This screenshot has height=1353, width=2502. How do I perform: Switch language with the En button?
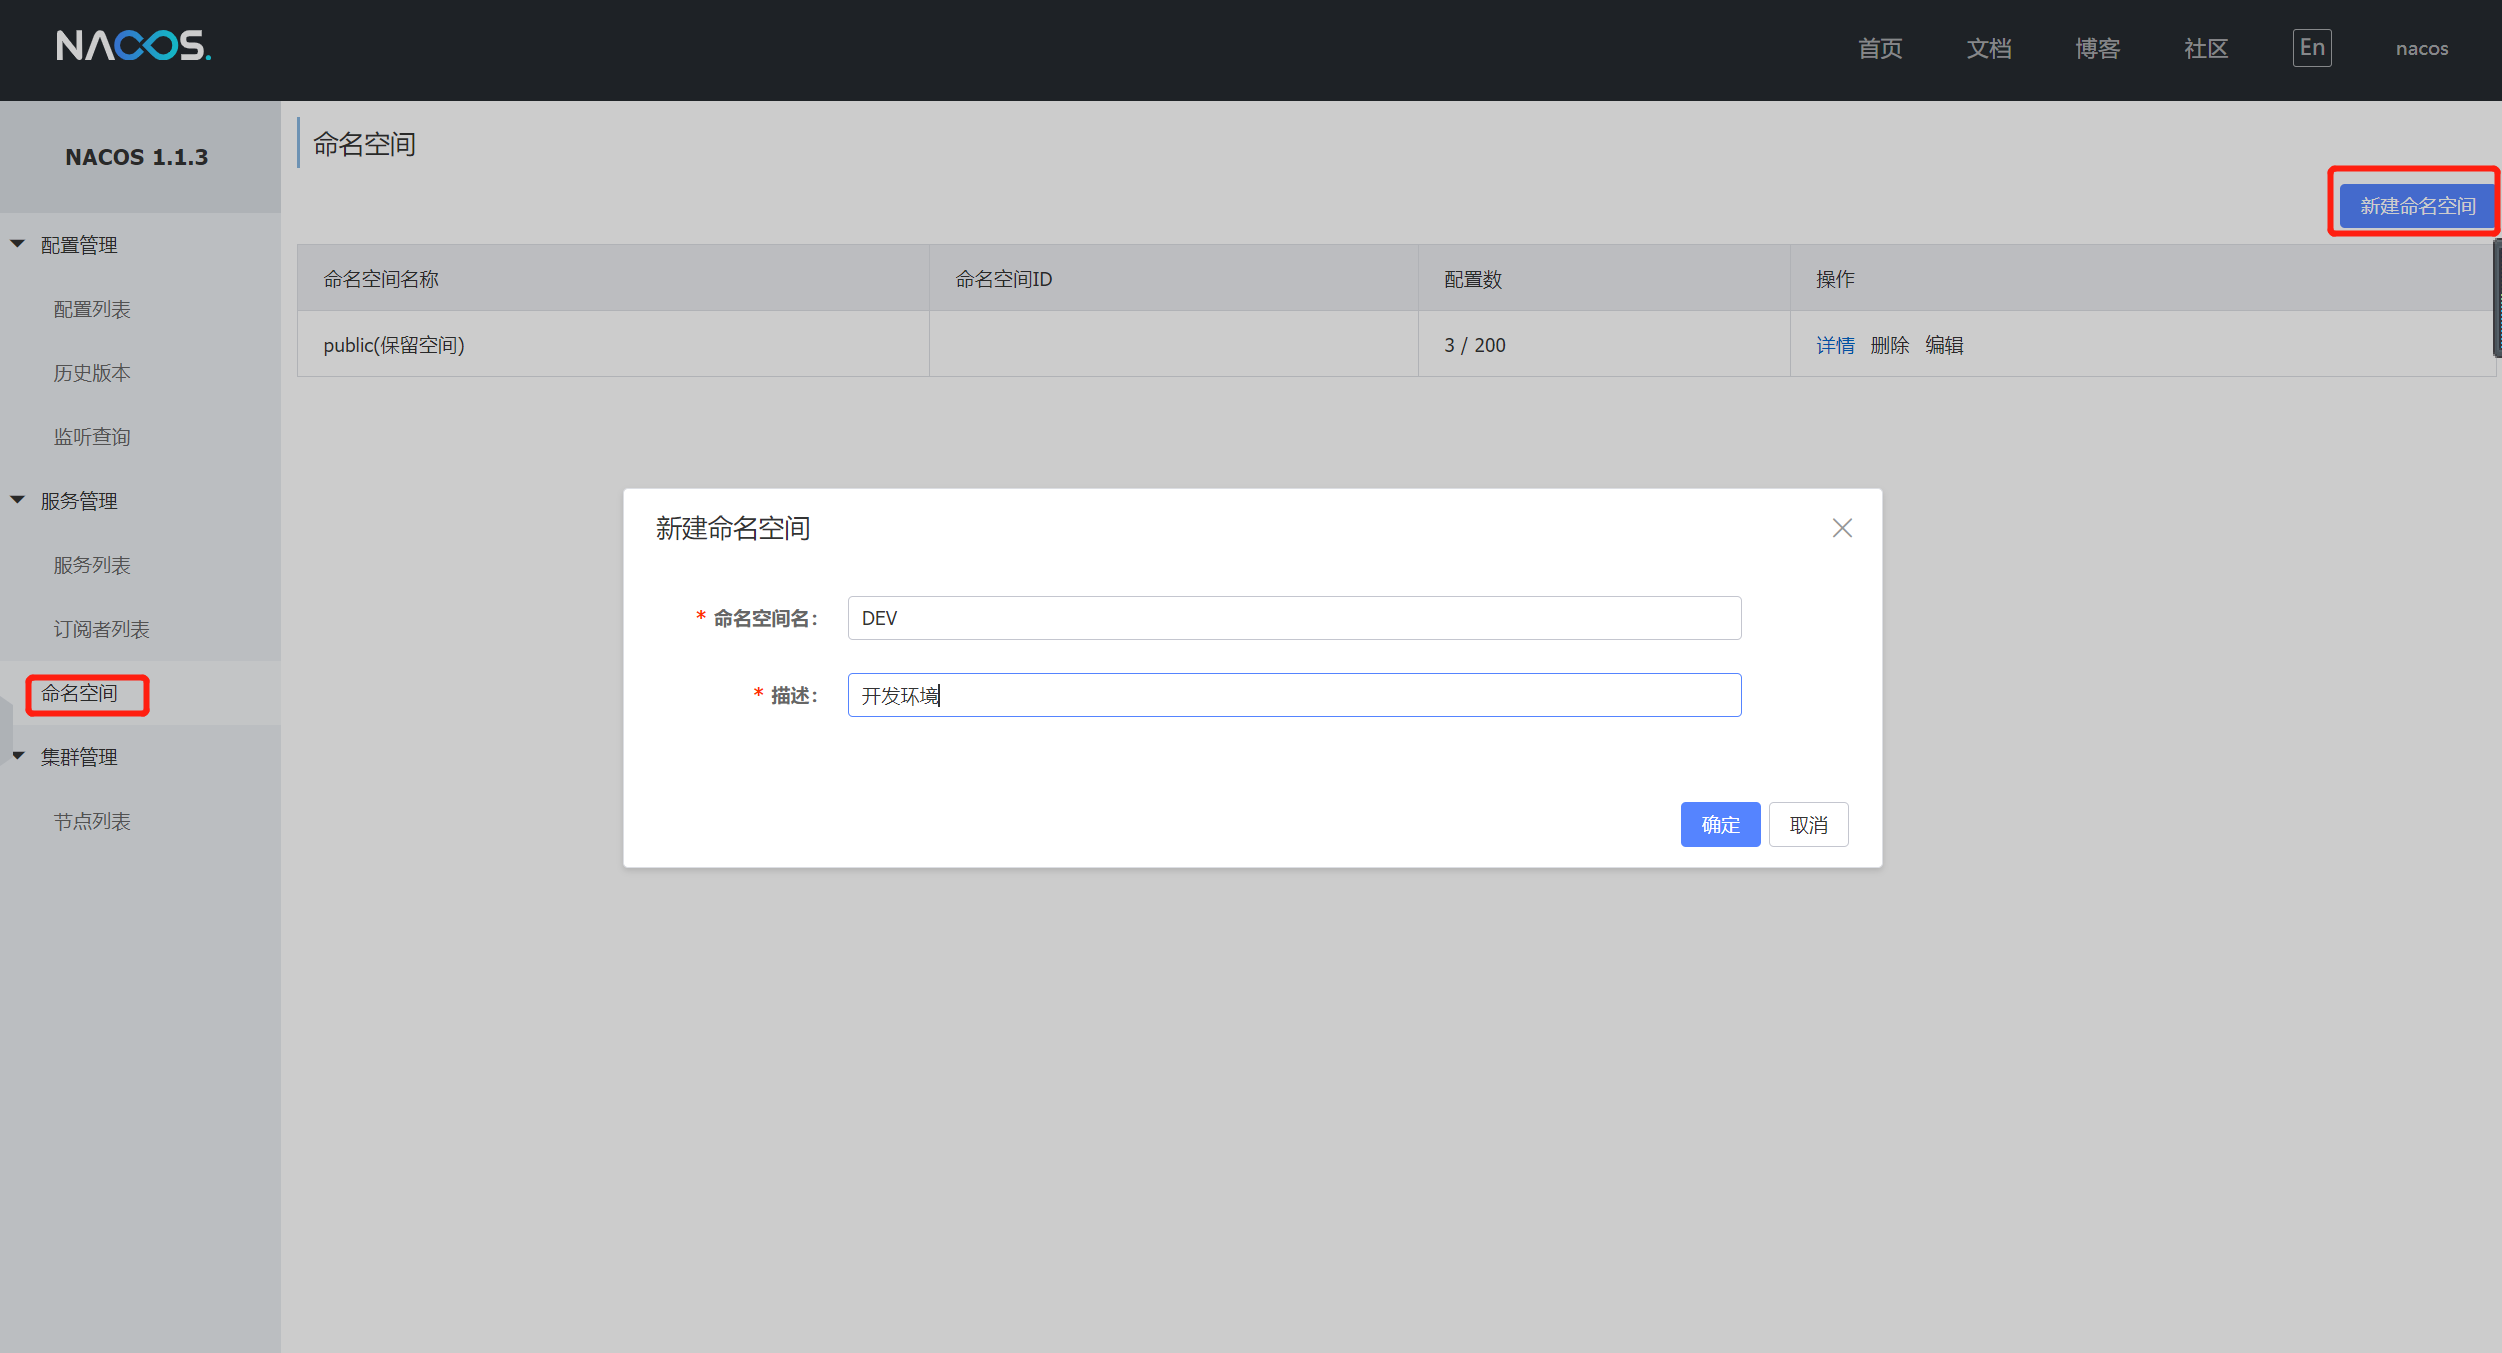(x=2312, y=48)
